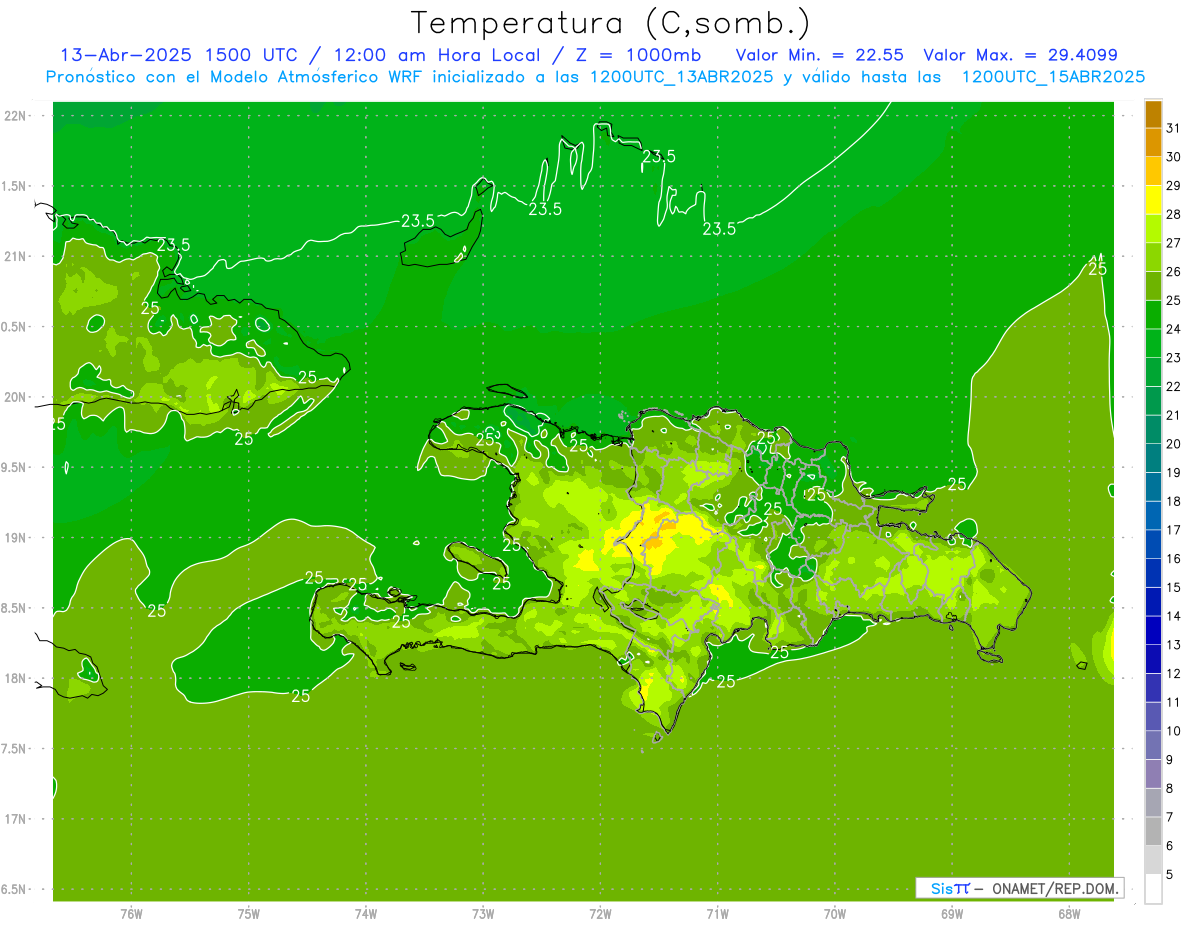Click the '70W' longitude axis label
The image size is (1200, 927).
coord(835,914)
